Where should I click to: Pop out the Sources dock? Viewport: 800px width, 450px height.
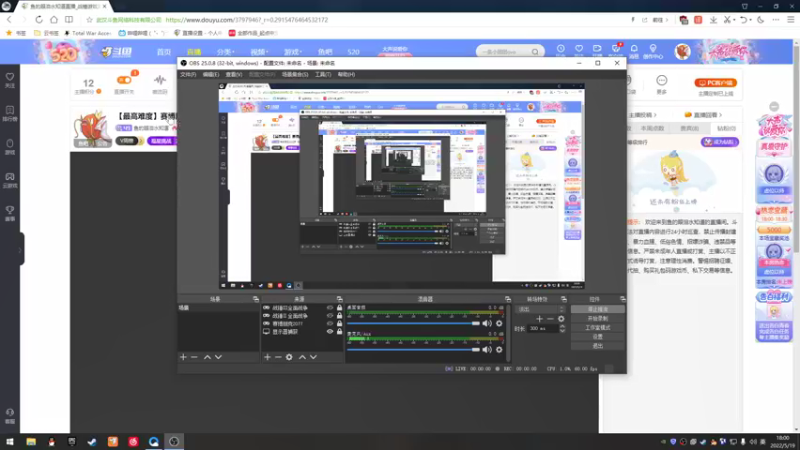tap(339, 299)
